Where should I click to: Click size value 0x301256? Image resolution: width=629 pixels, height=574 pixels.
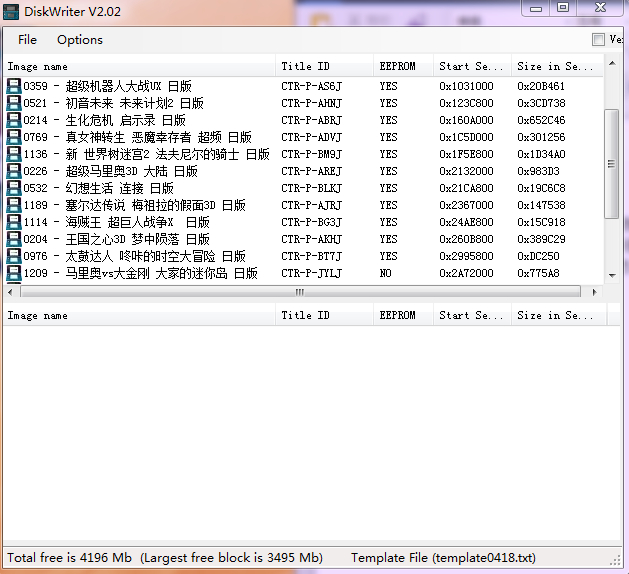click(x=541, y=137)
